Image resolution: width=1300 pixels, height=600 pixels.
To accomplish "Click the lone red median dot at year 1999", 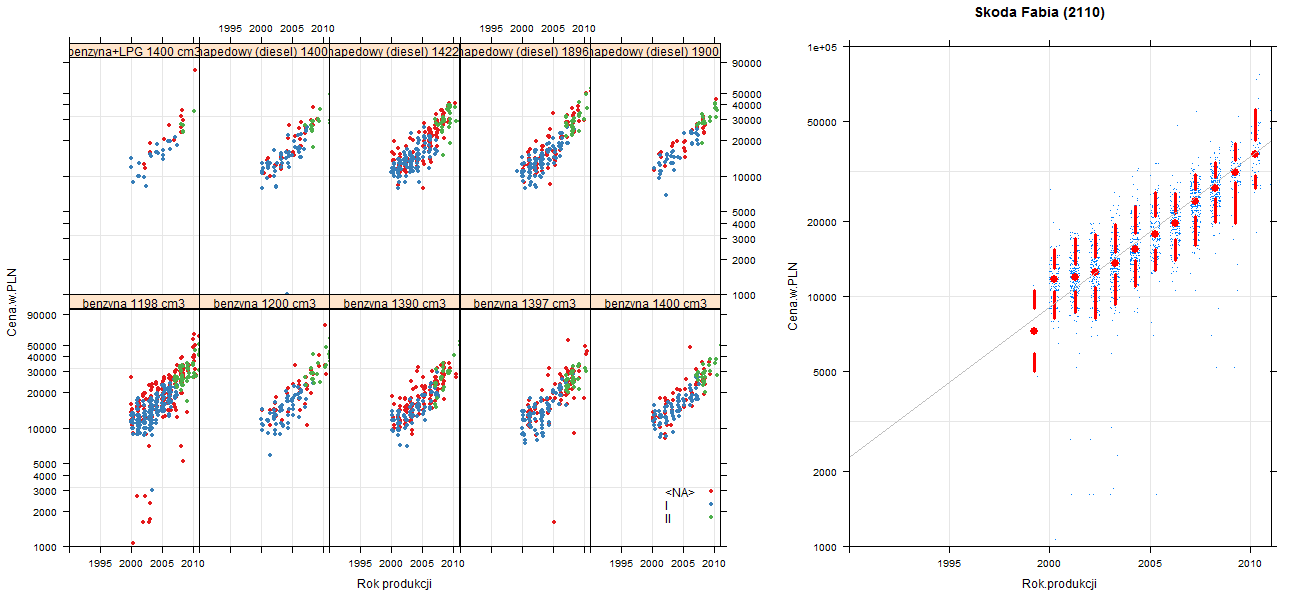I will click(x=1034, y=331).
